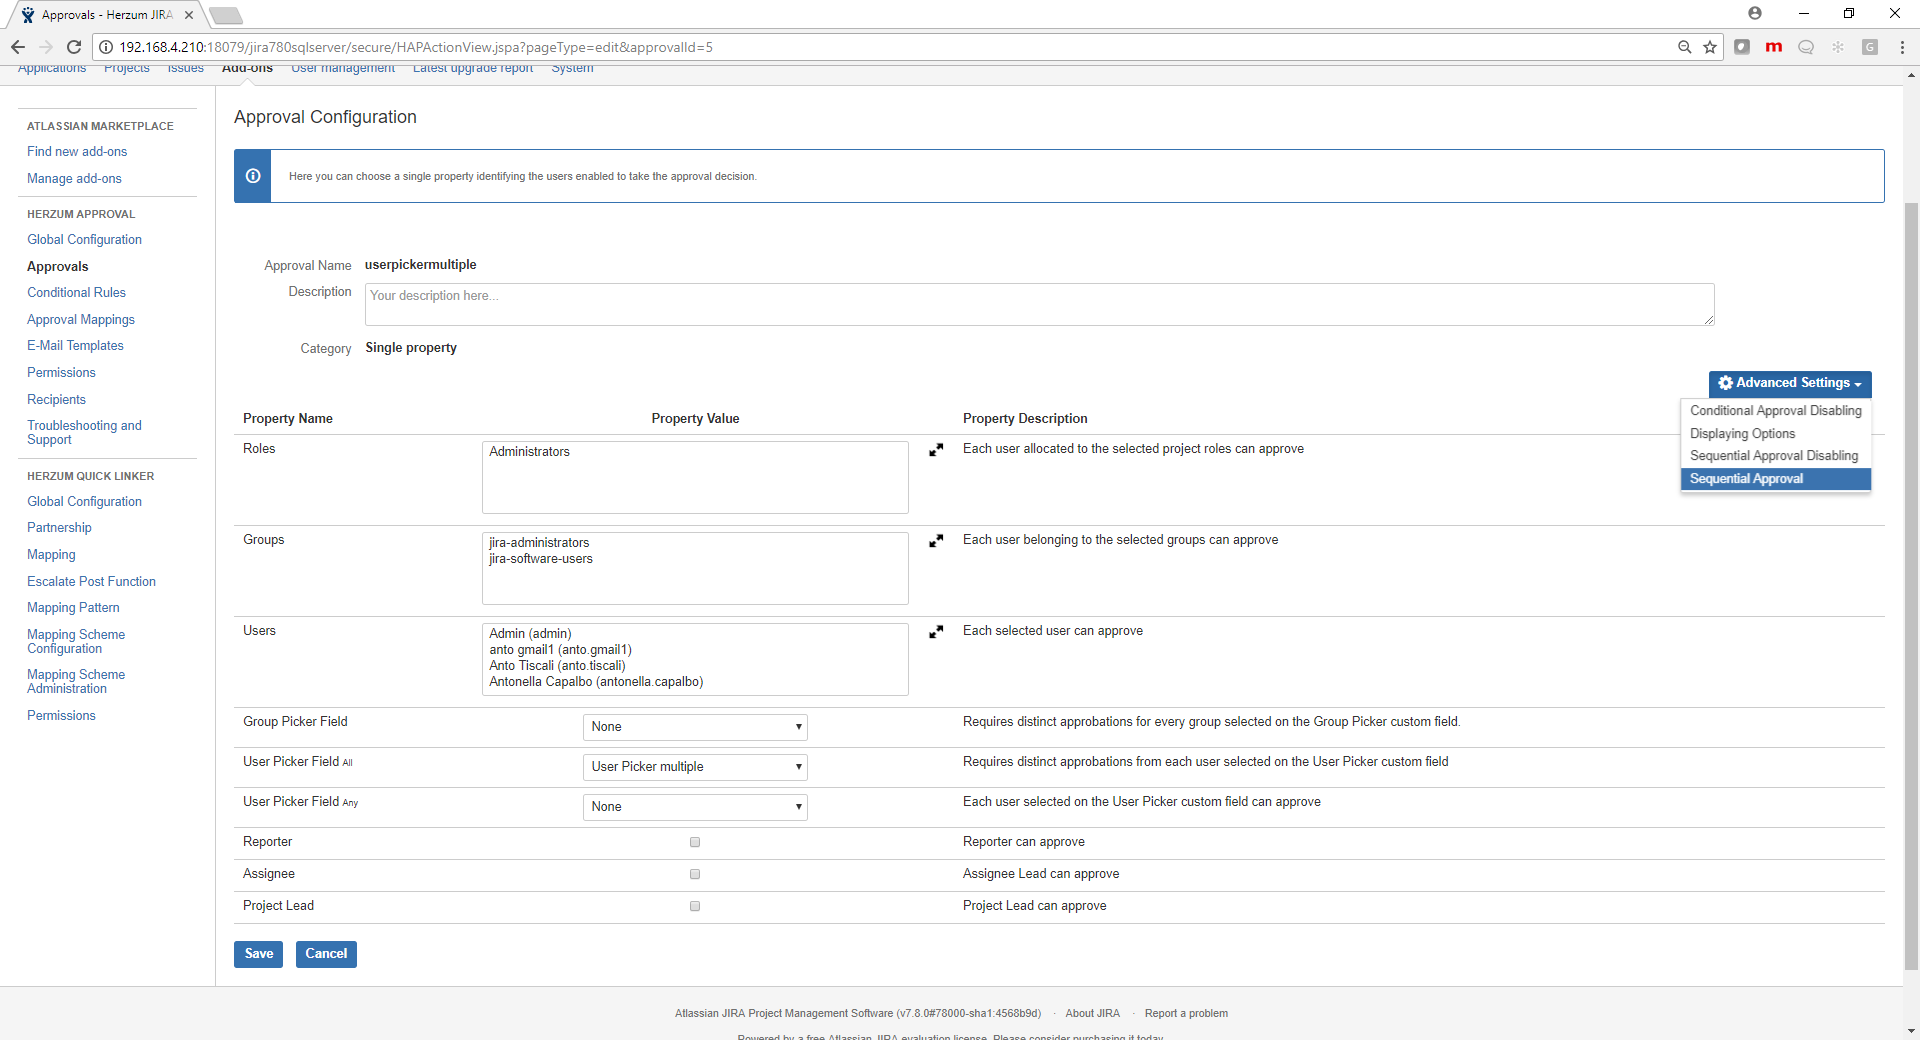Open the User management navigation tab
This screenshot has width=1920, height=1040.
click(x=343, y=68)
